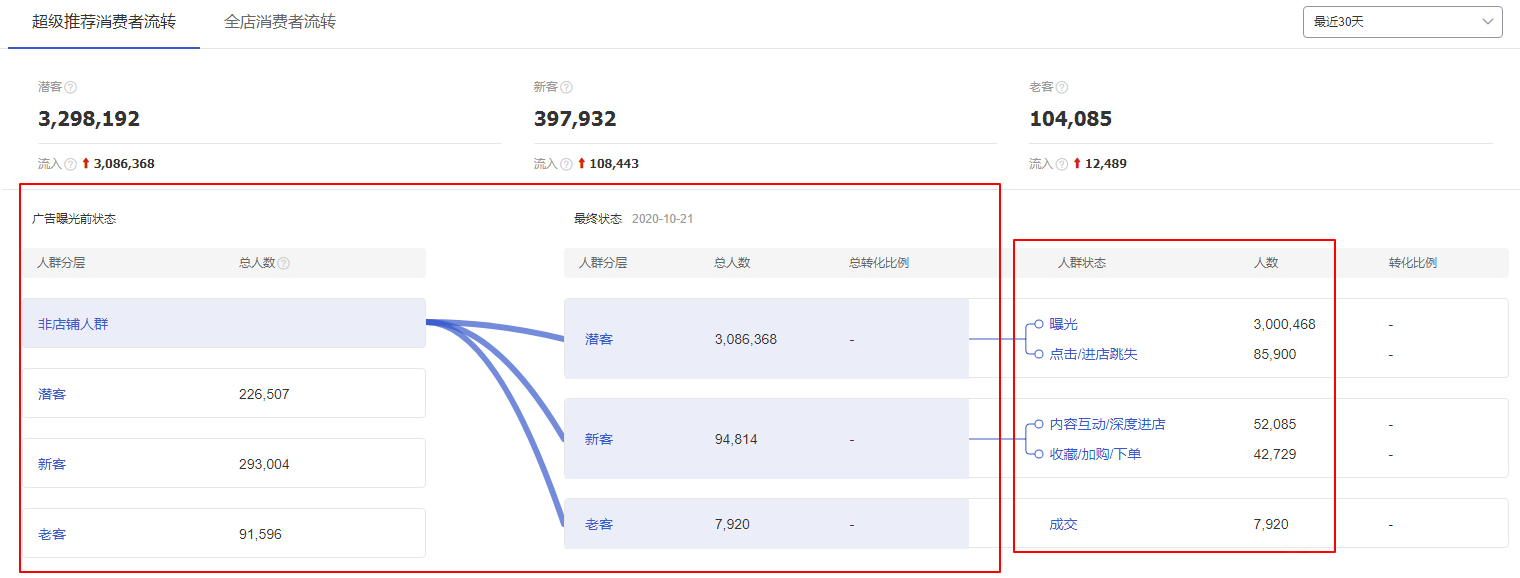Viewport: 1520px width, 578px height.
Task: Click the 成交 status link
Action: tap(1063, 524)
